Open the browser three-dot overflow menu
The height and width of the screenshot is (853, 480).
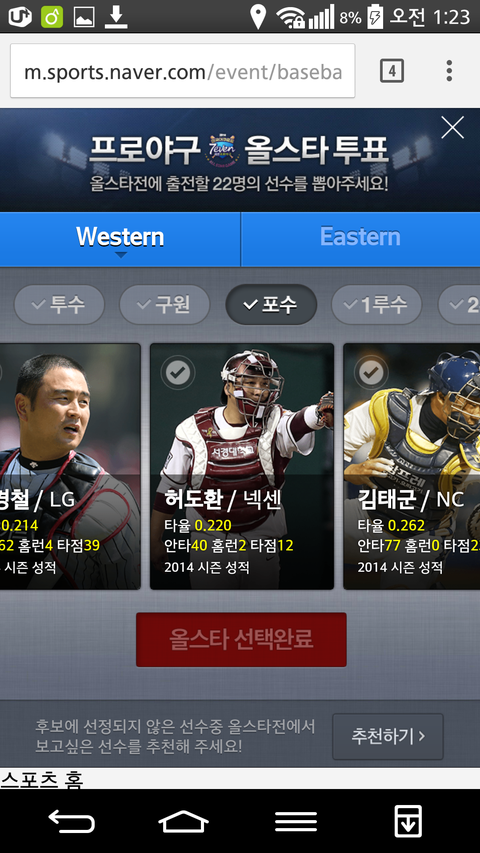449,71
